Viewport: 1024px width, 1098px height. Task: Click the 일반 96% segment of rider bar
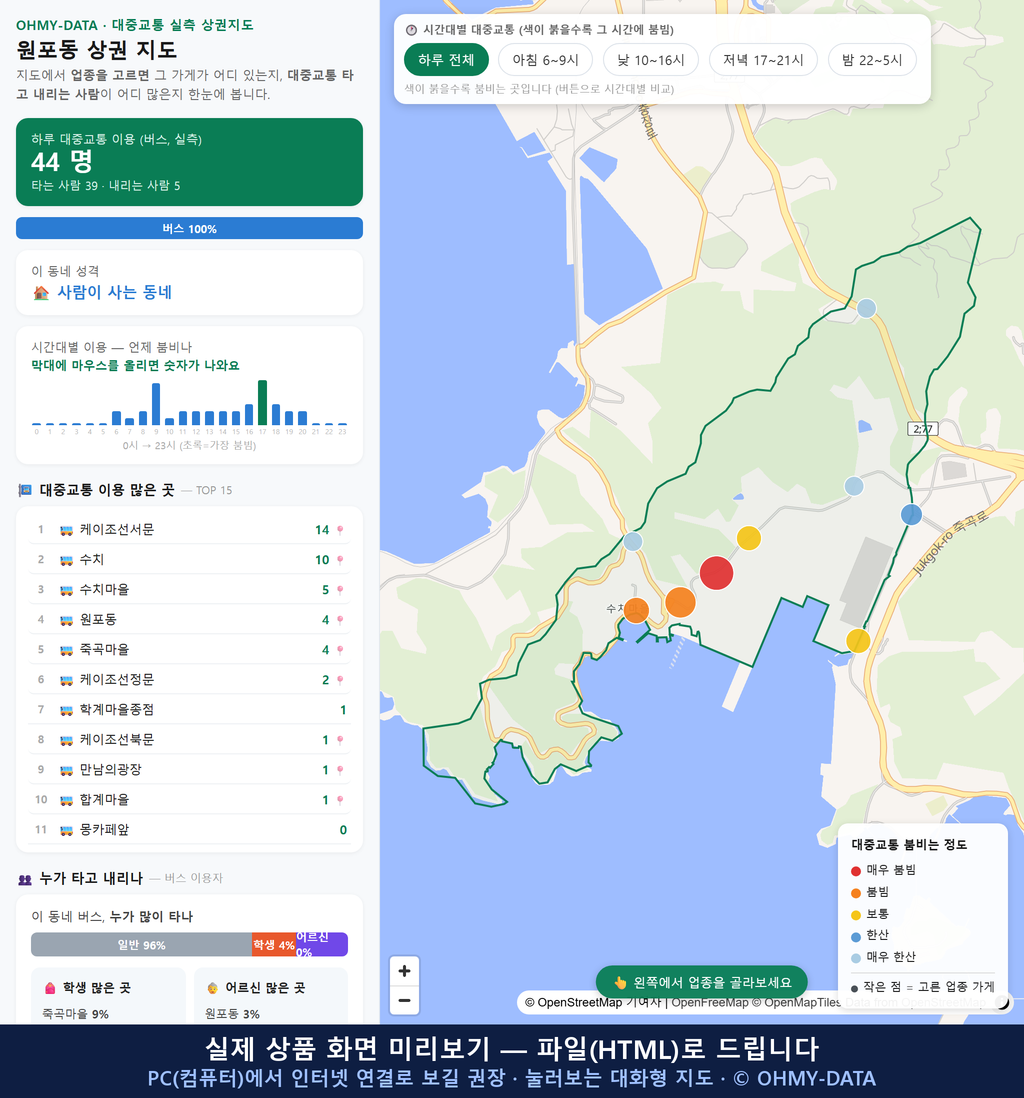[141, 945]
